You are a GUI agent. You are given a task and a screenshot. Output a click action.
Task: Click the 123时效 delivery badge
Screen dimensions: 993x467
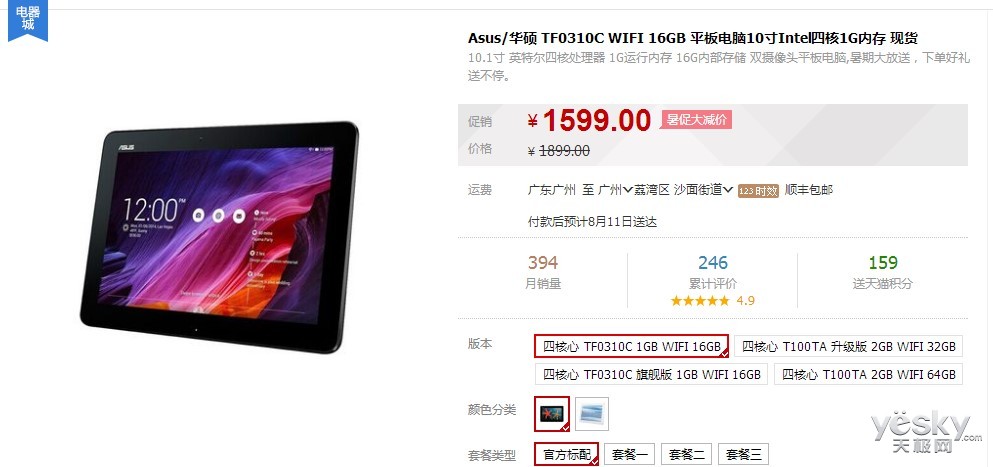click(758, 190)
